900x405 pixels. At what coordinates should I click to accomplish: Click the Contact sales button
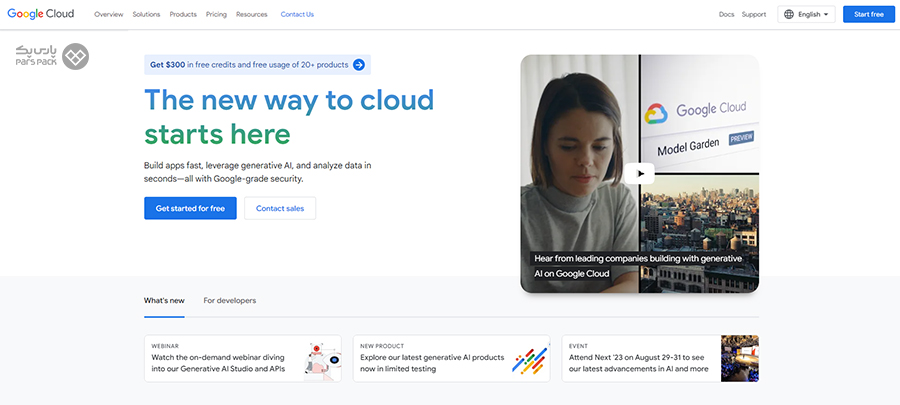[x=280, y=208]
